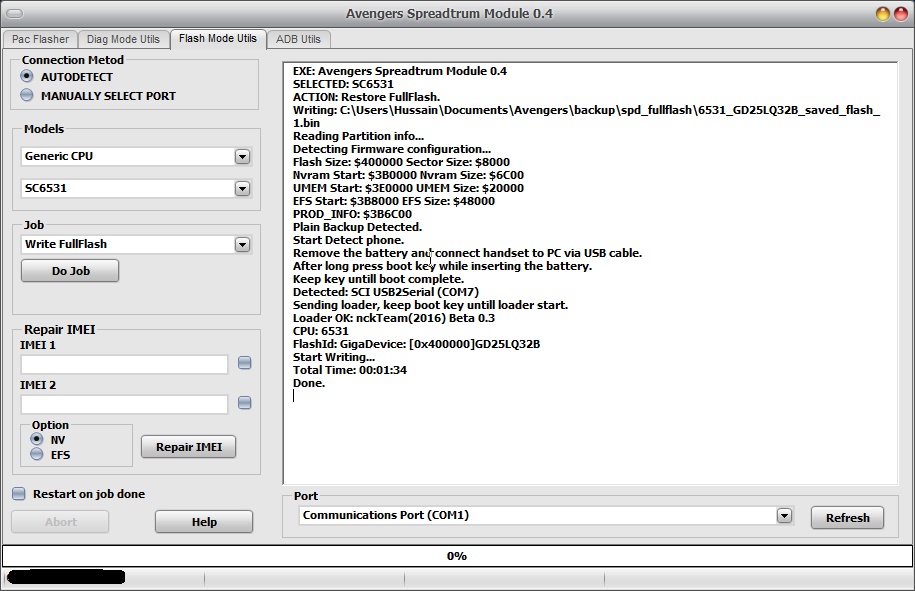
Task: Click 'Loader OK: nckTeam(2016) Beta 0.3' line
Action: point(393,318)
